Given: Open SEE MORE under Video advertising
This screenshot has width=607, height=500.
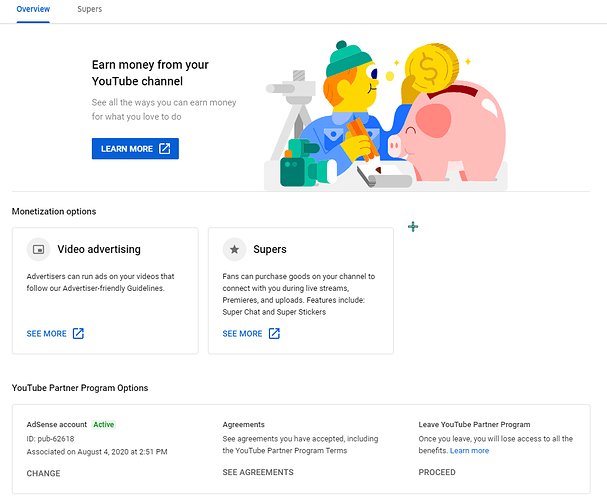Looking at the screenshot, I should click(55, 334).
